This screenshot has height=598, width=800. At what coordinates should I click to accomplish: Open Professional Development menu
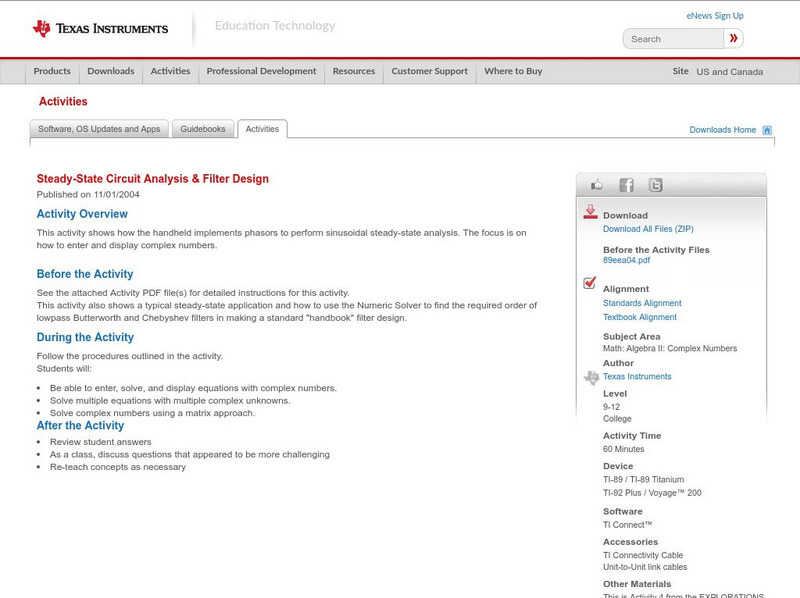coord(261,71)
